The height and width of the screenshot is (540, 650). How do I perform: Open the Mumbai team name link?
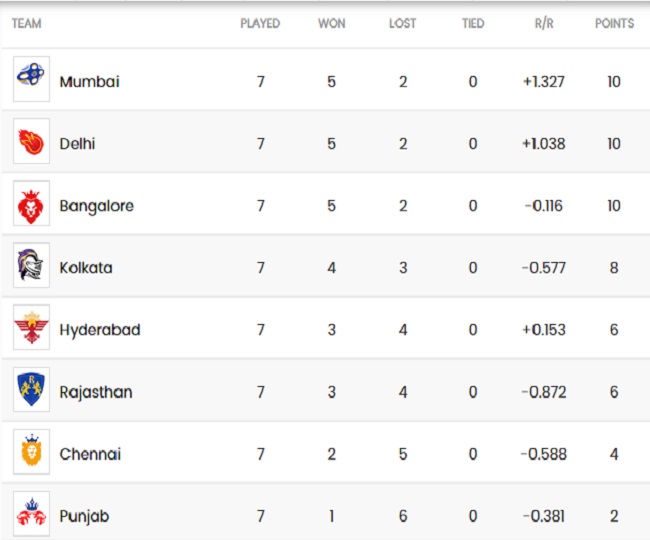pyautogui.click(x=90, y=82)
